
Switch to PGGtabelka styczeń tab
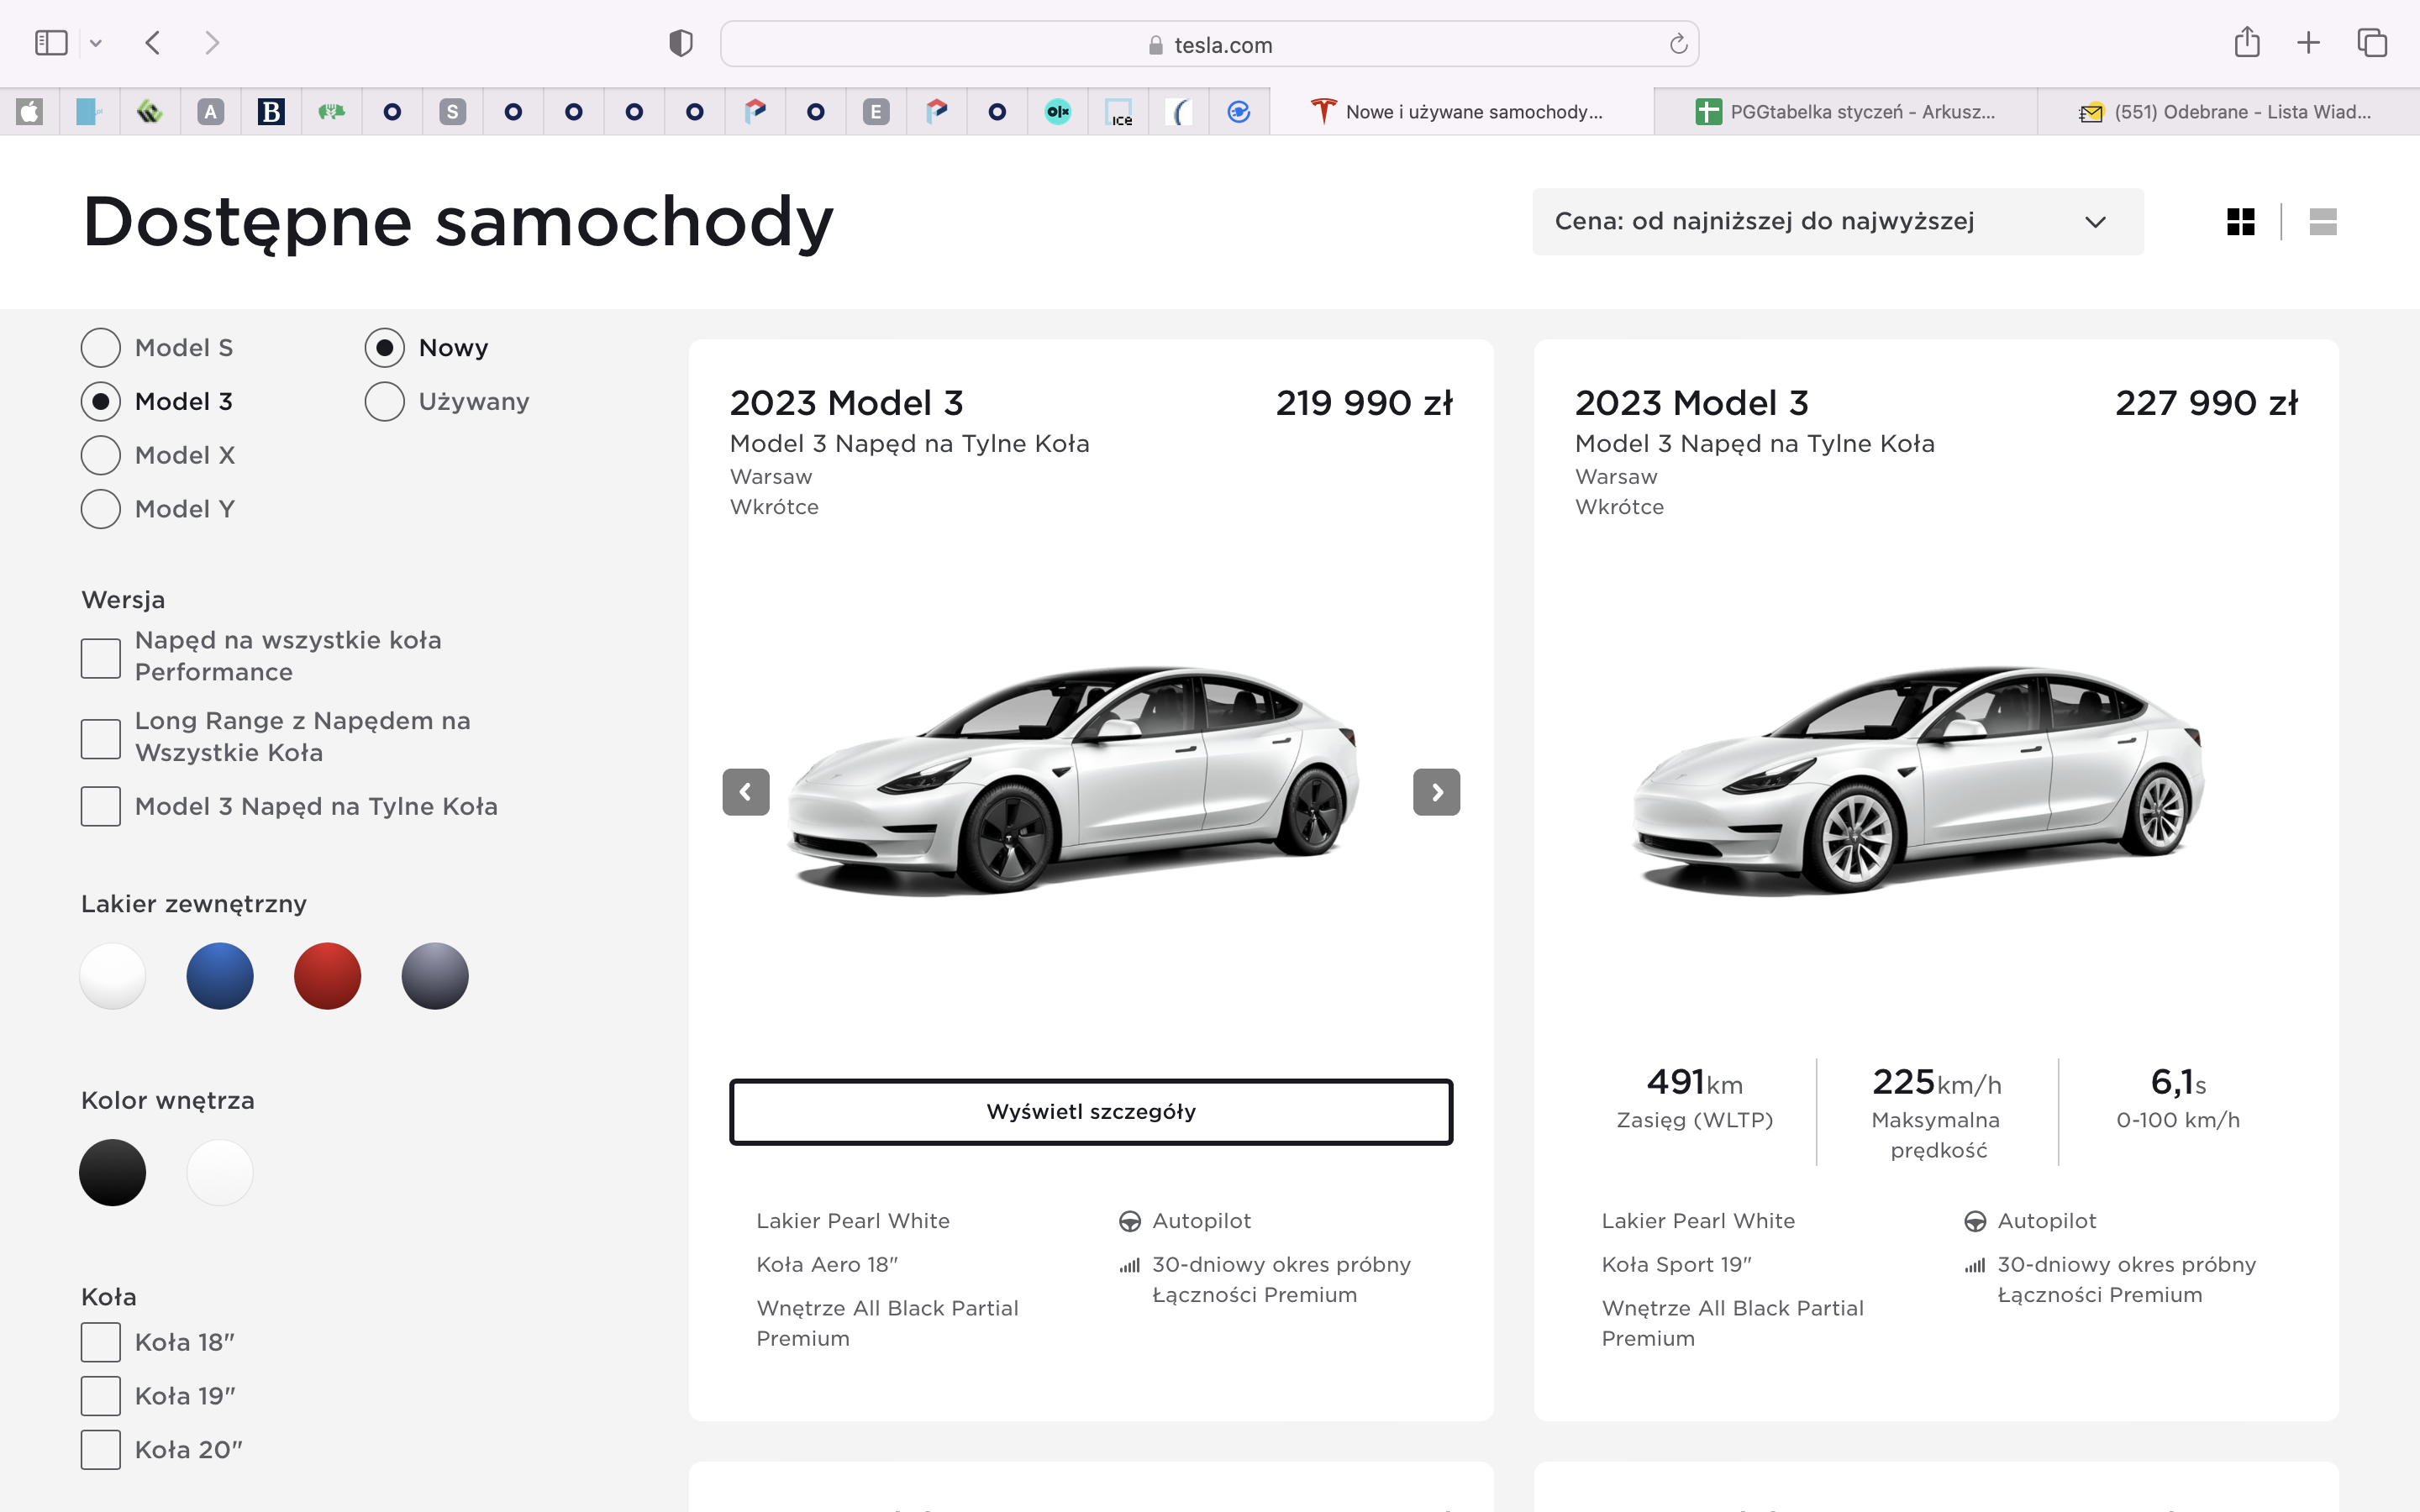click(x=1845, y=111)
